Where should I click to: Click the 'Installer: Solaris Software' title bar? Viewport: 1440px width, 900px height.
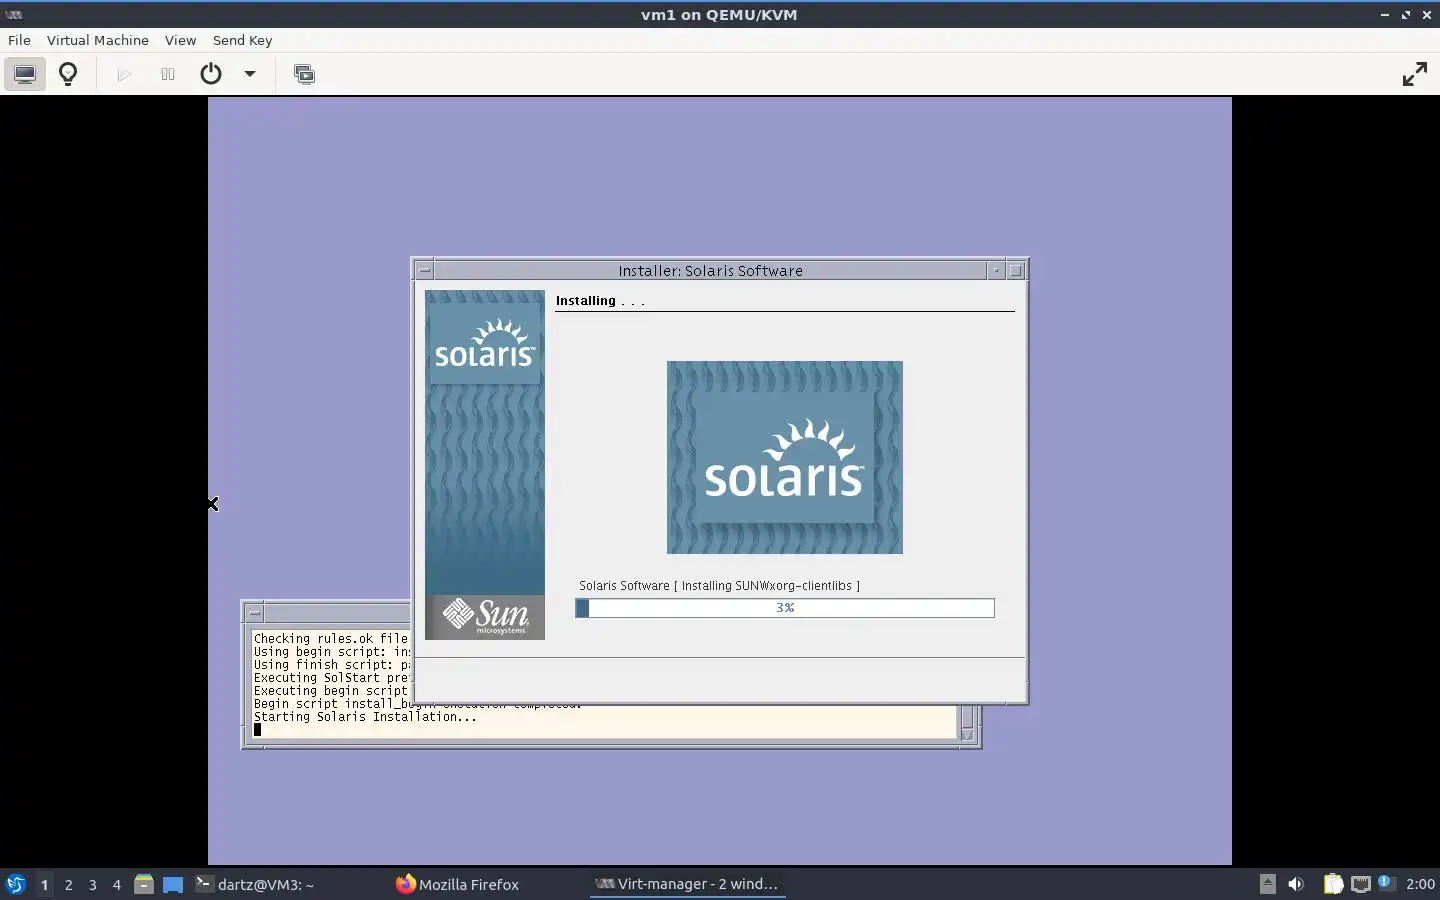710,270
